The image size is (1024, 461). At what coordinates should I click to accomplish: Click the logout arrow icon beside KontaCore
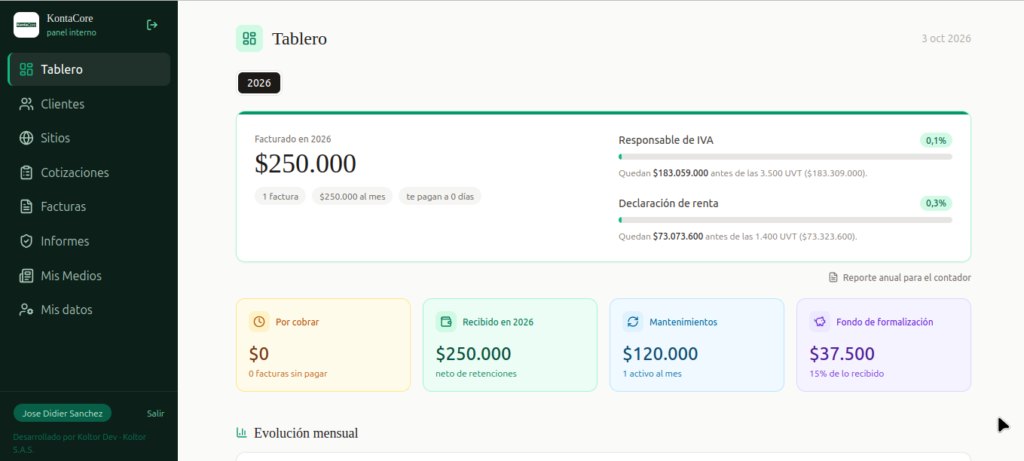152,25
